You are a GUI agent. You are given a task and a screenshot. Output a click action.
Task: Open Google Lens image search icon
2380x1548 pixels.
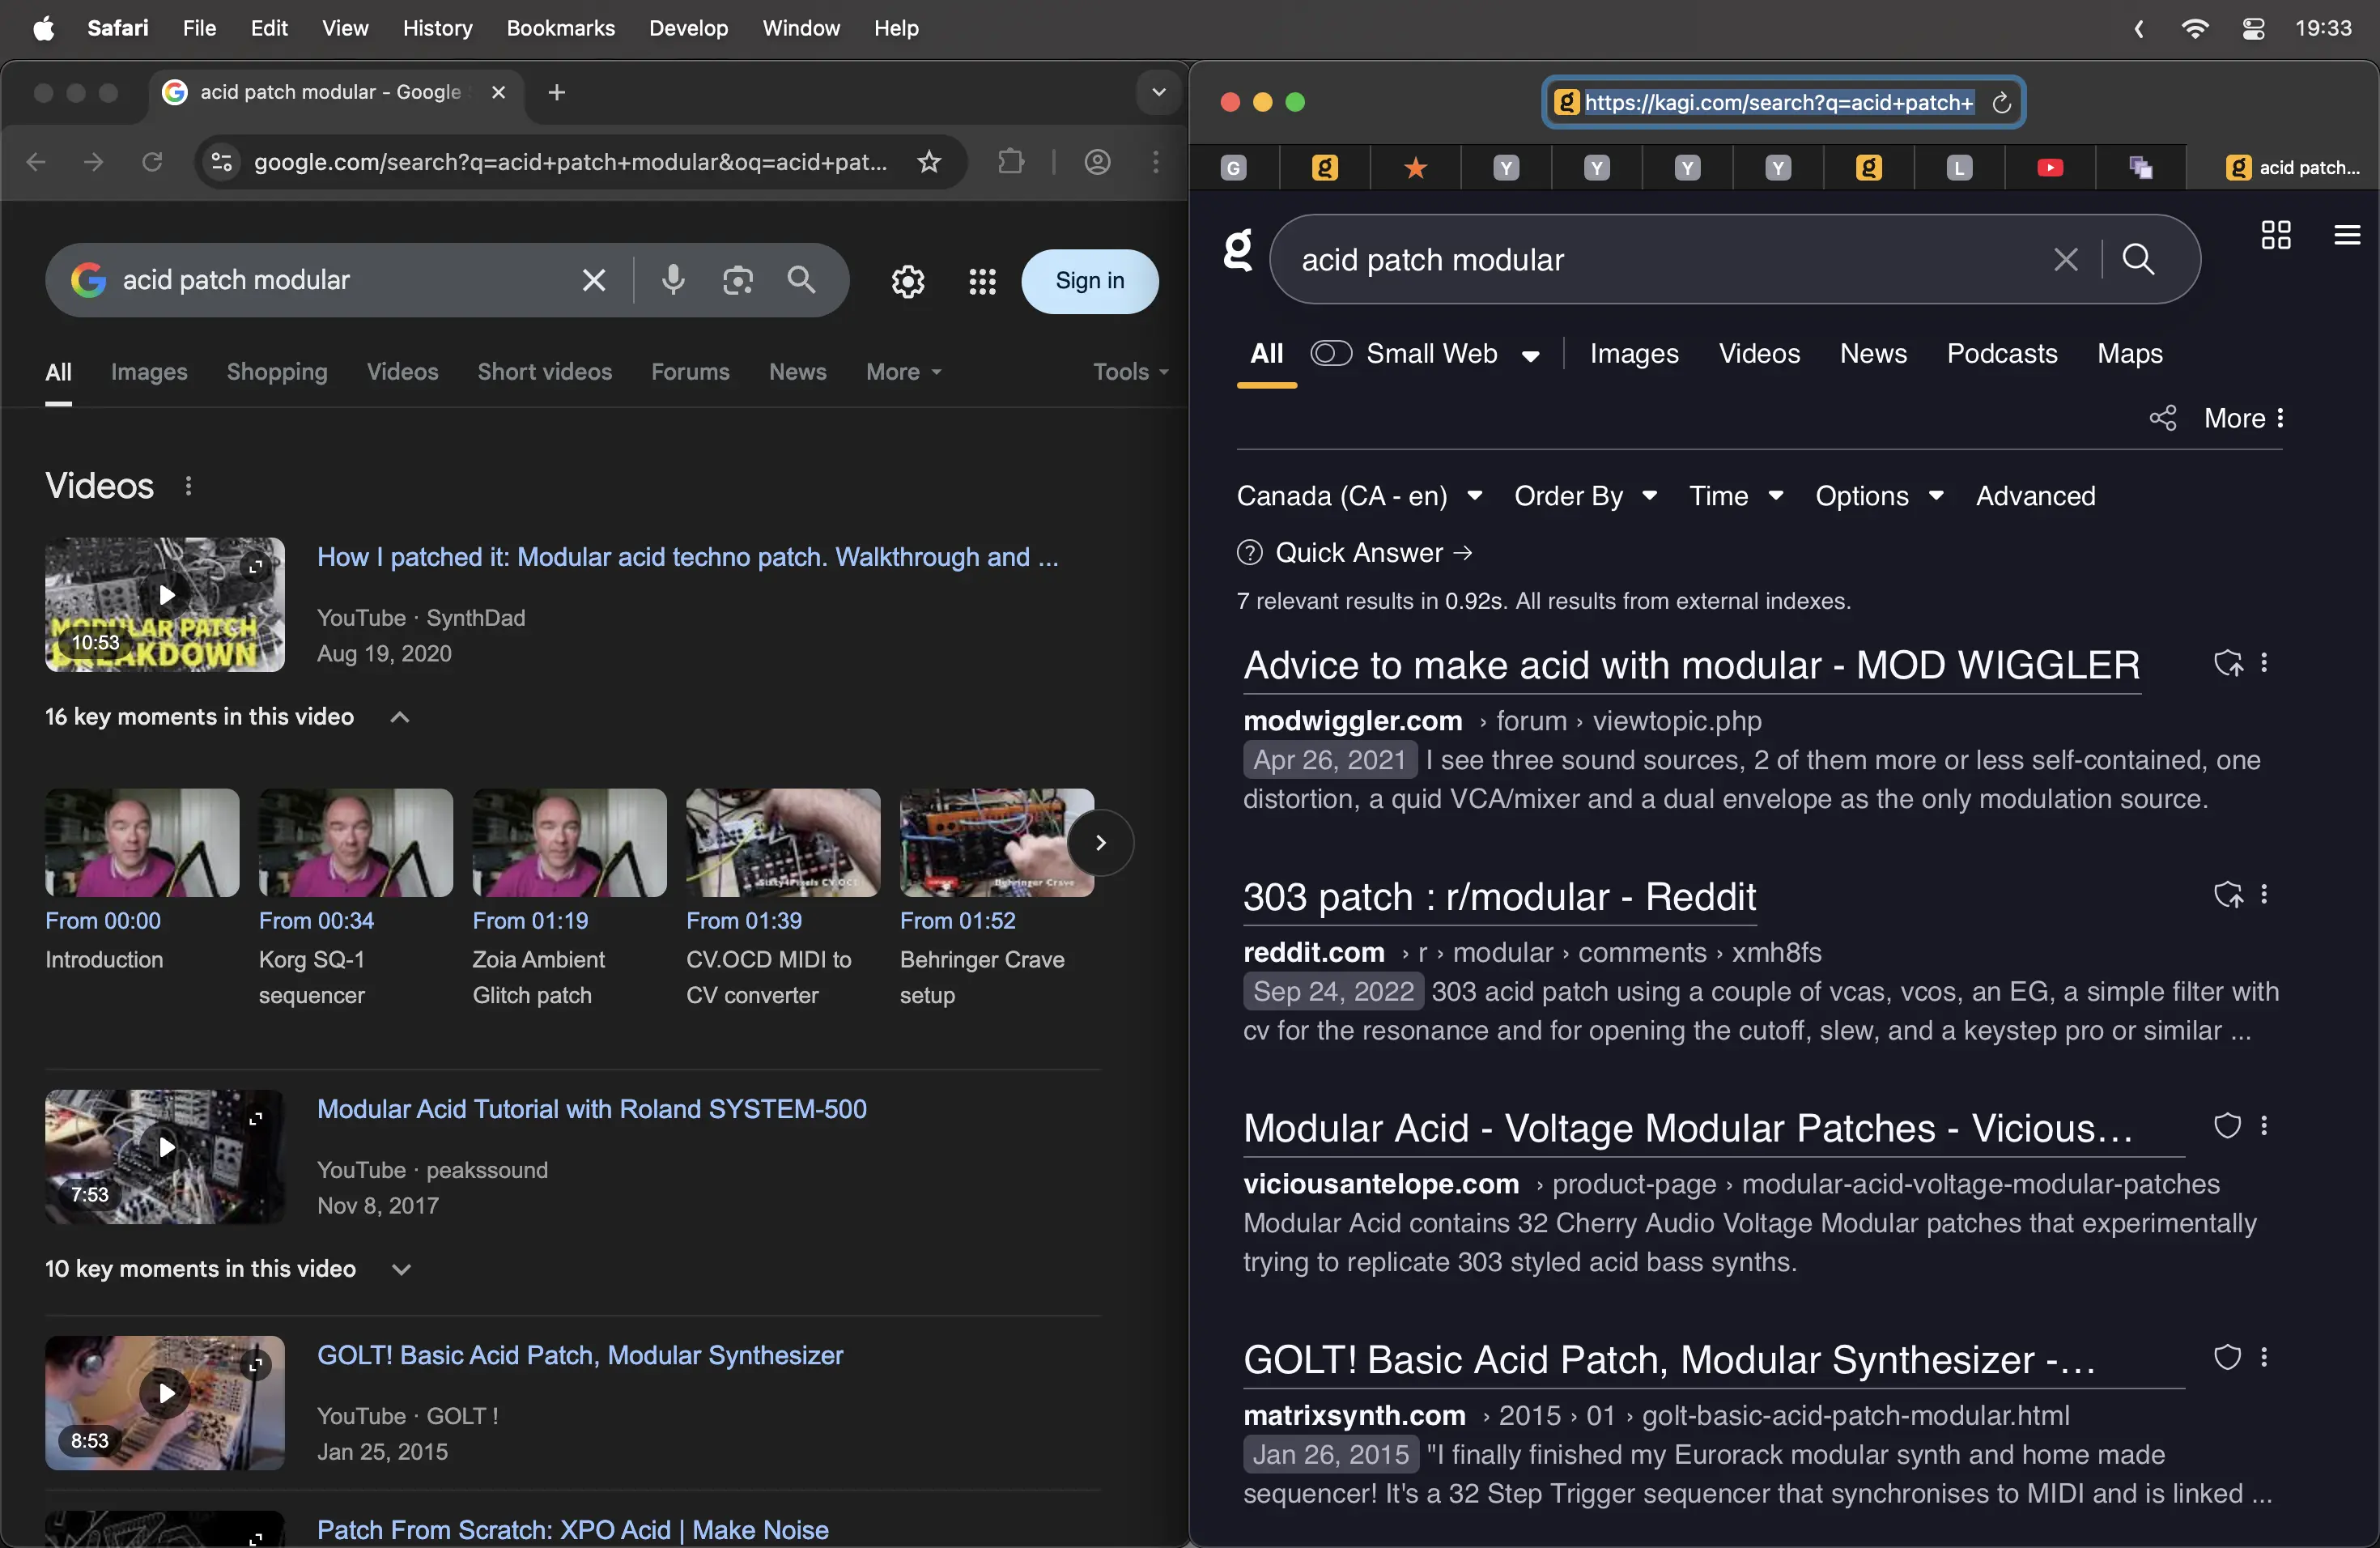[738, 281]
